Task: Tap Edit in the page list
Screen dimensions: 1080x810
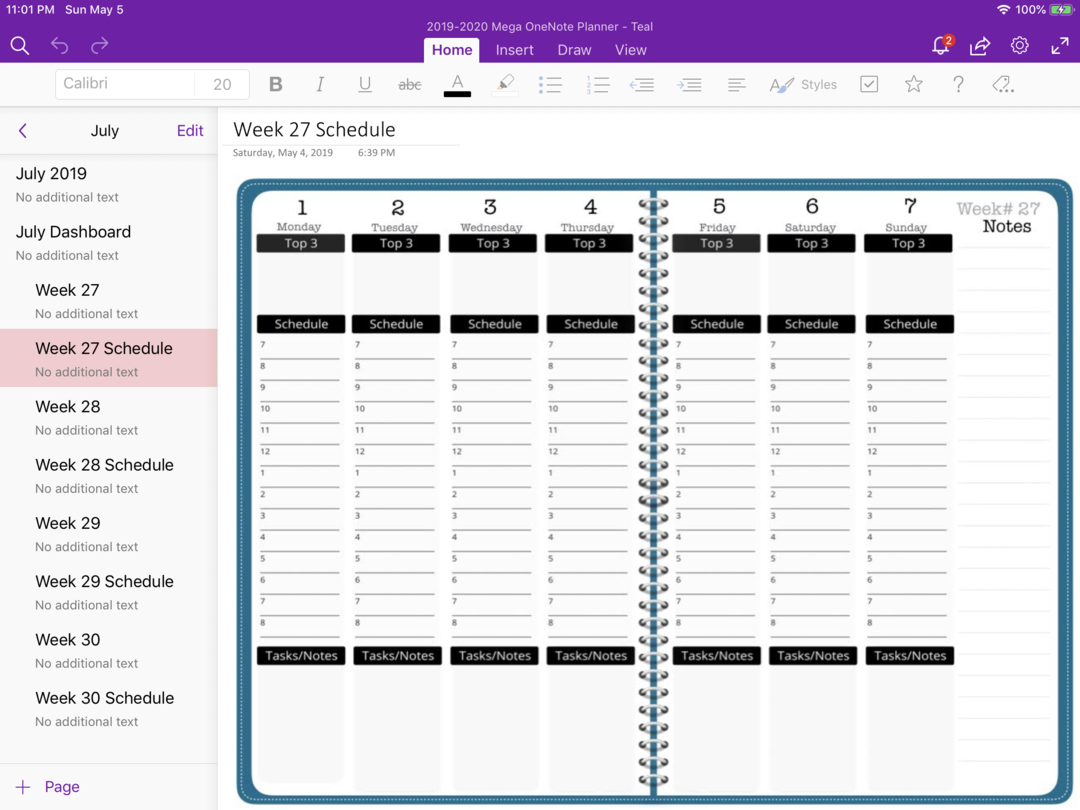Action: click(x=190, y=130)
